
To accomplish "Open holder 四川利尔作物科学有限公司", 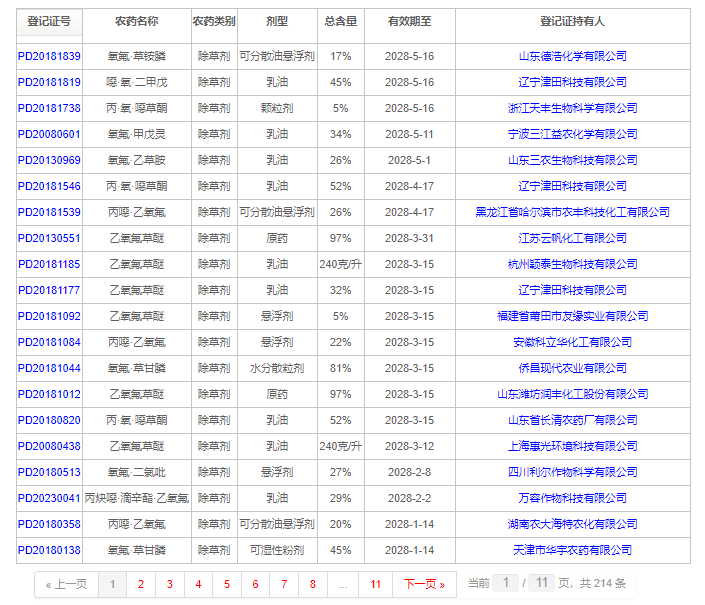I will tap(572, 472).
